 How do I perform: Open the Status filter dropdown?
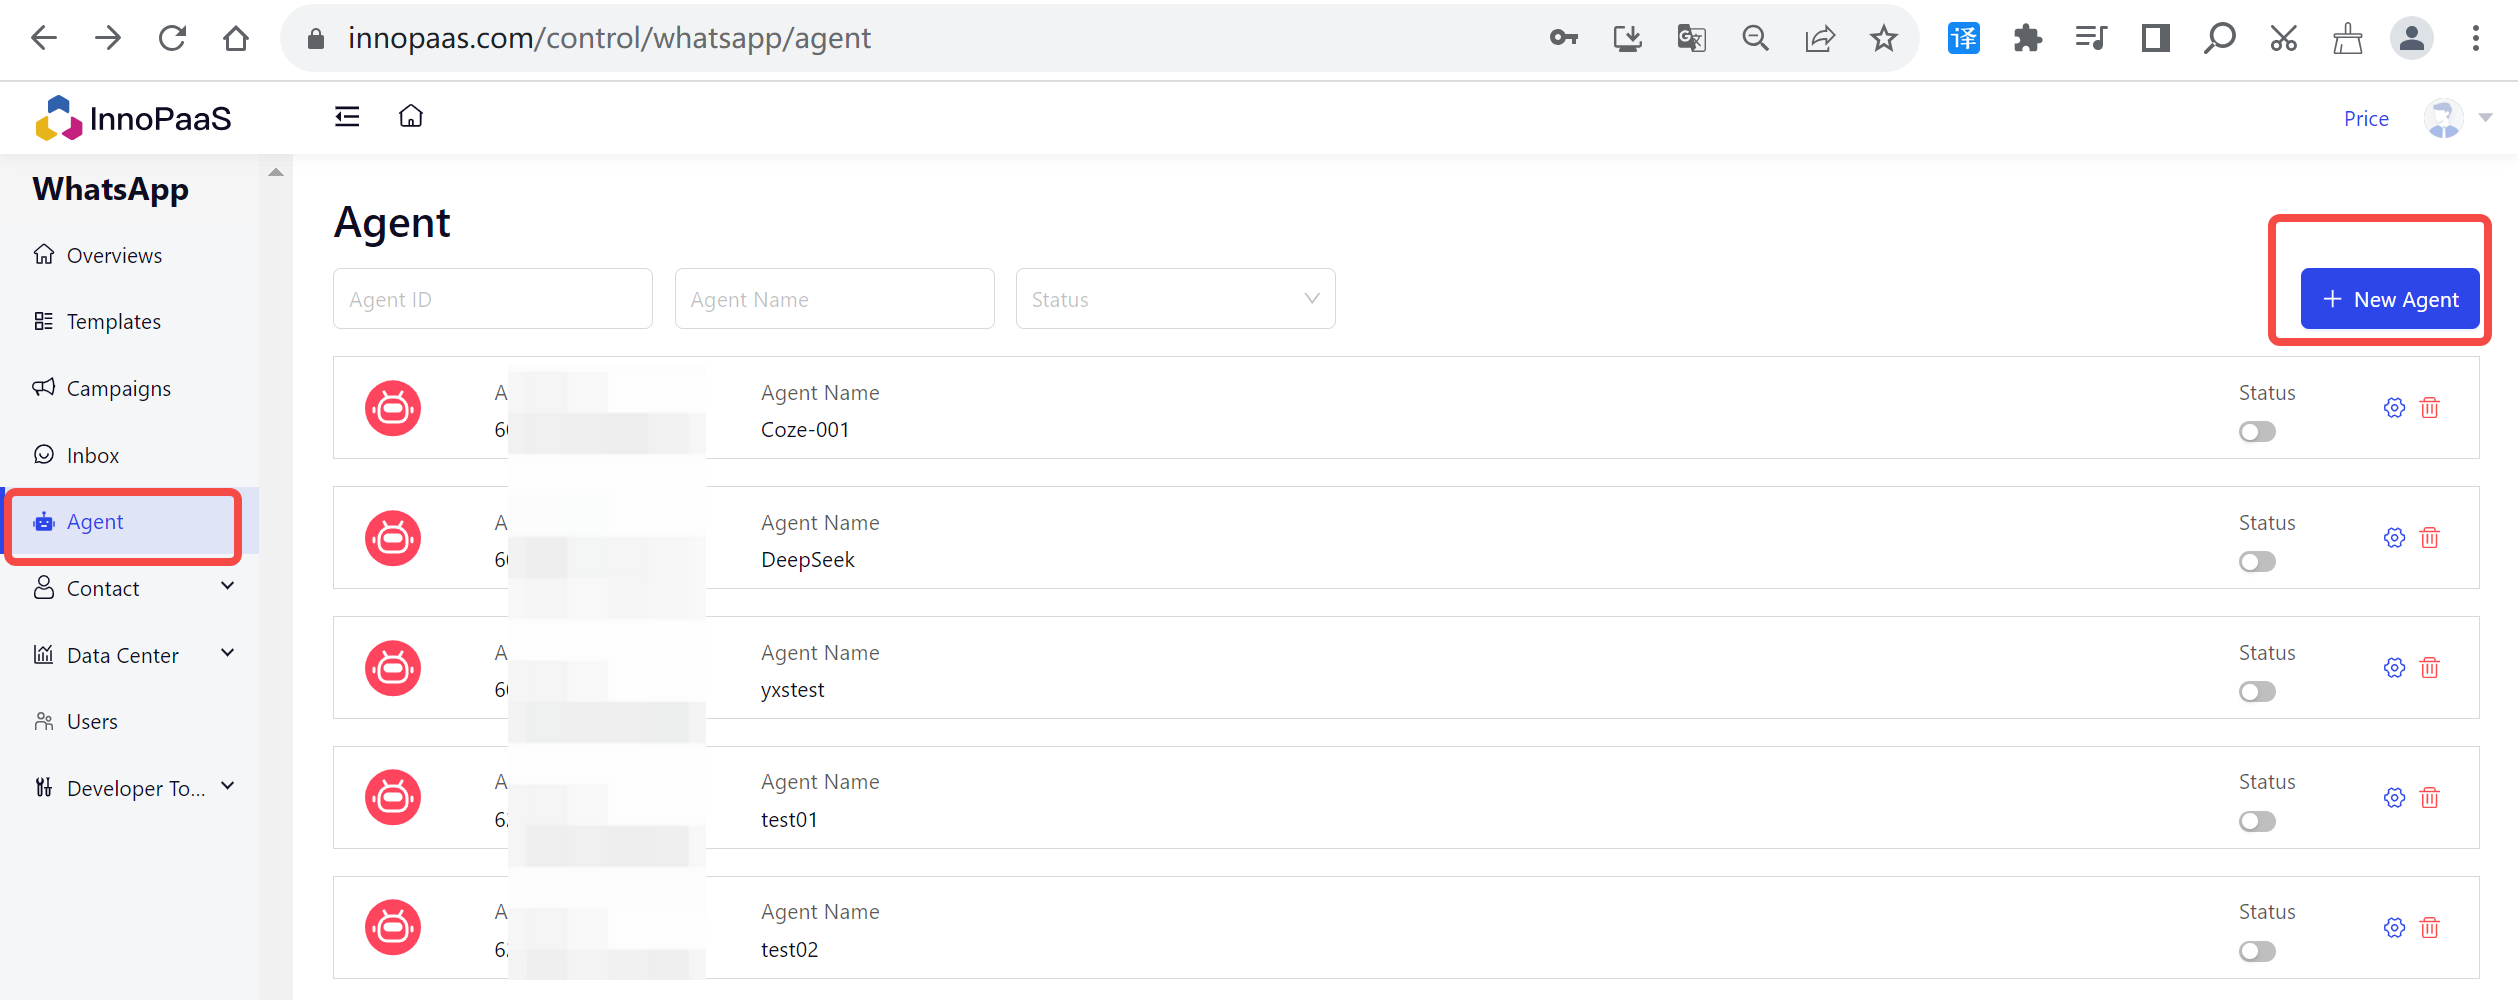1175,299
